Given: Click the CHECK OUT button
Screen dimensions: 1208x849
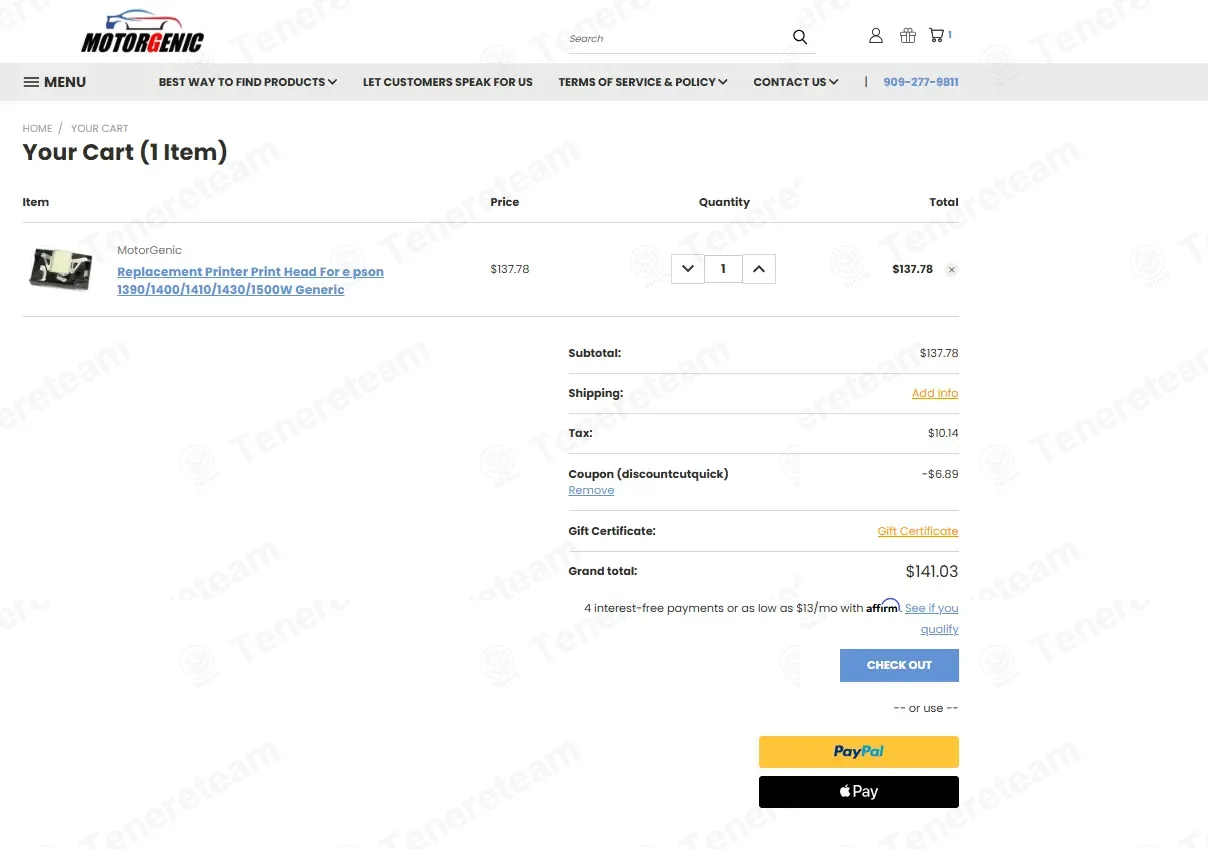Looking at the screenshot, I should 899,665.
